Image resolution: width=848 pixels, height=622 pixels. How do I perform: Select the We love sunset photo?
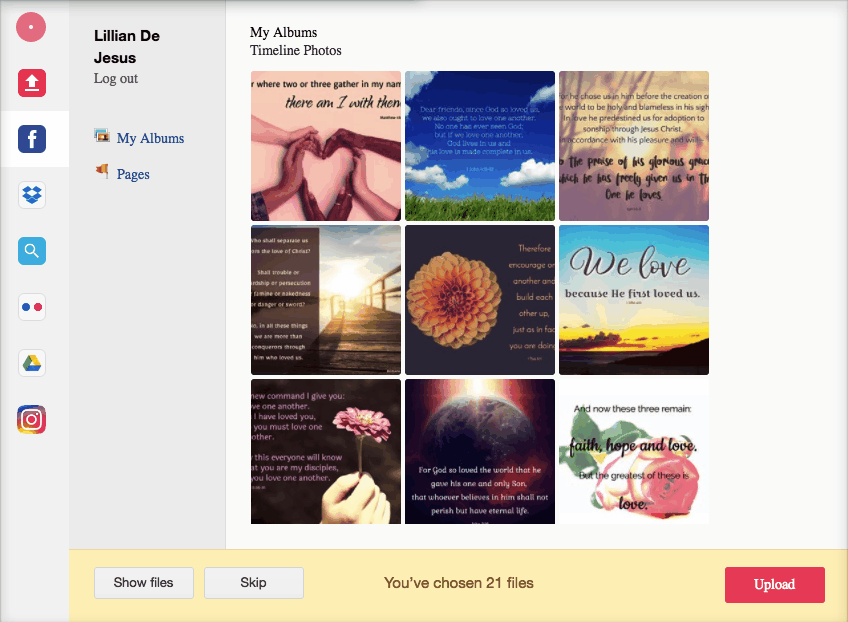click(634, 300)
